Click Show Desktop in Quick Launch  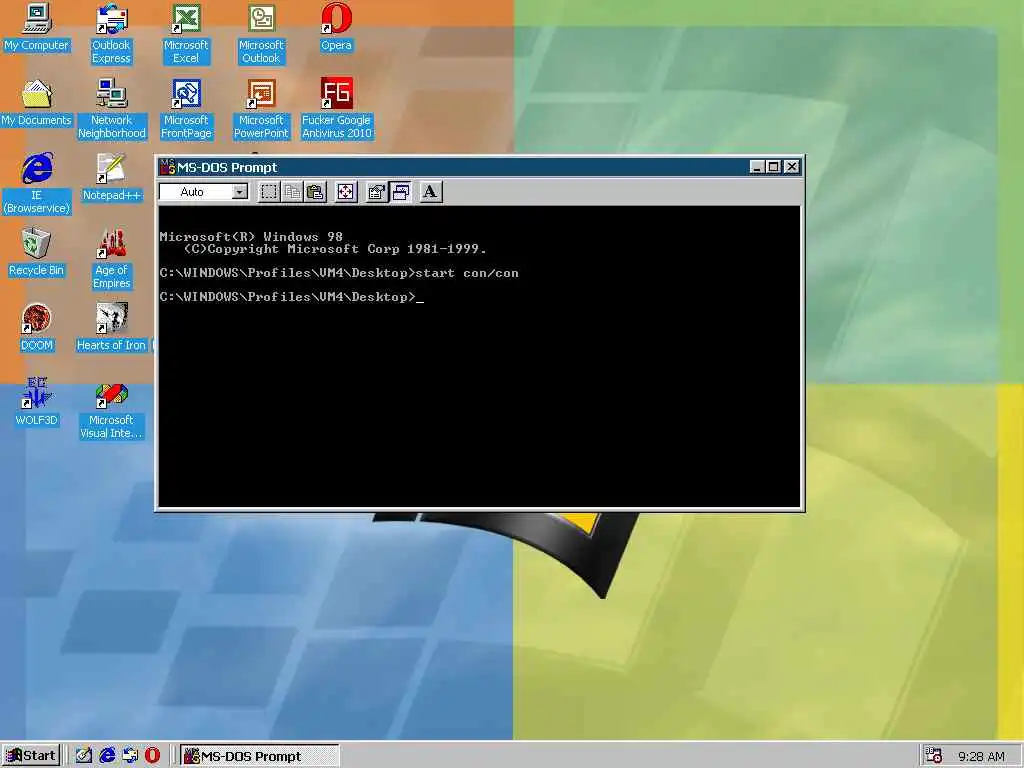(84, 756)
